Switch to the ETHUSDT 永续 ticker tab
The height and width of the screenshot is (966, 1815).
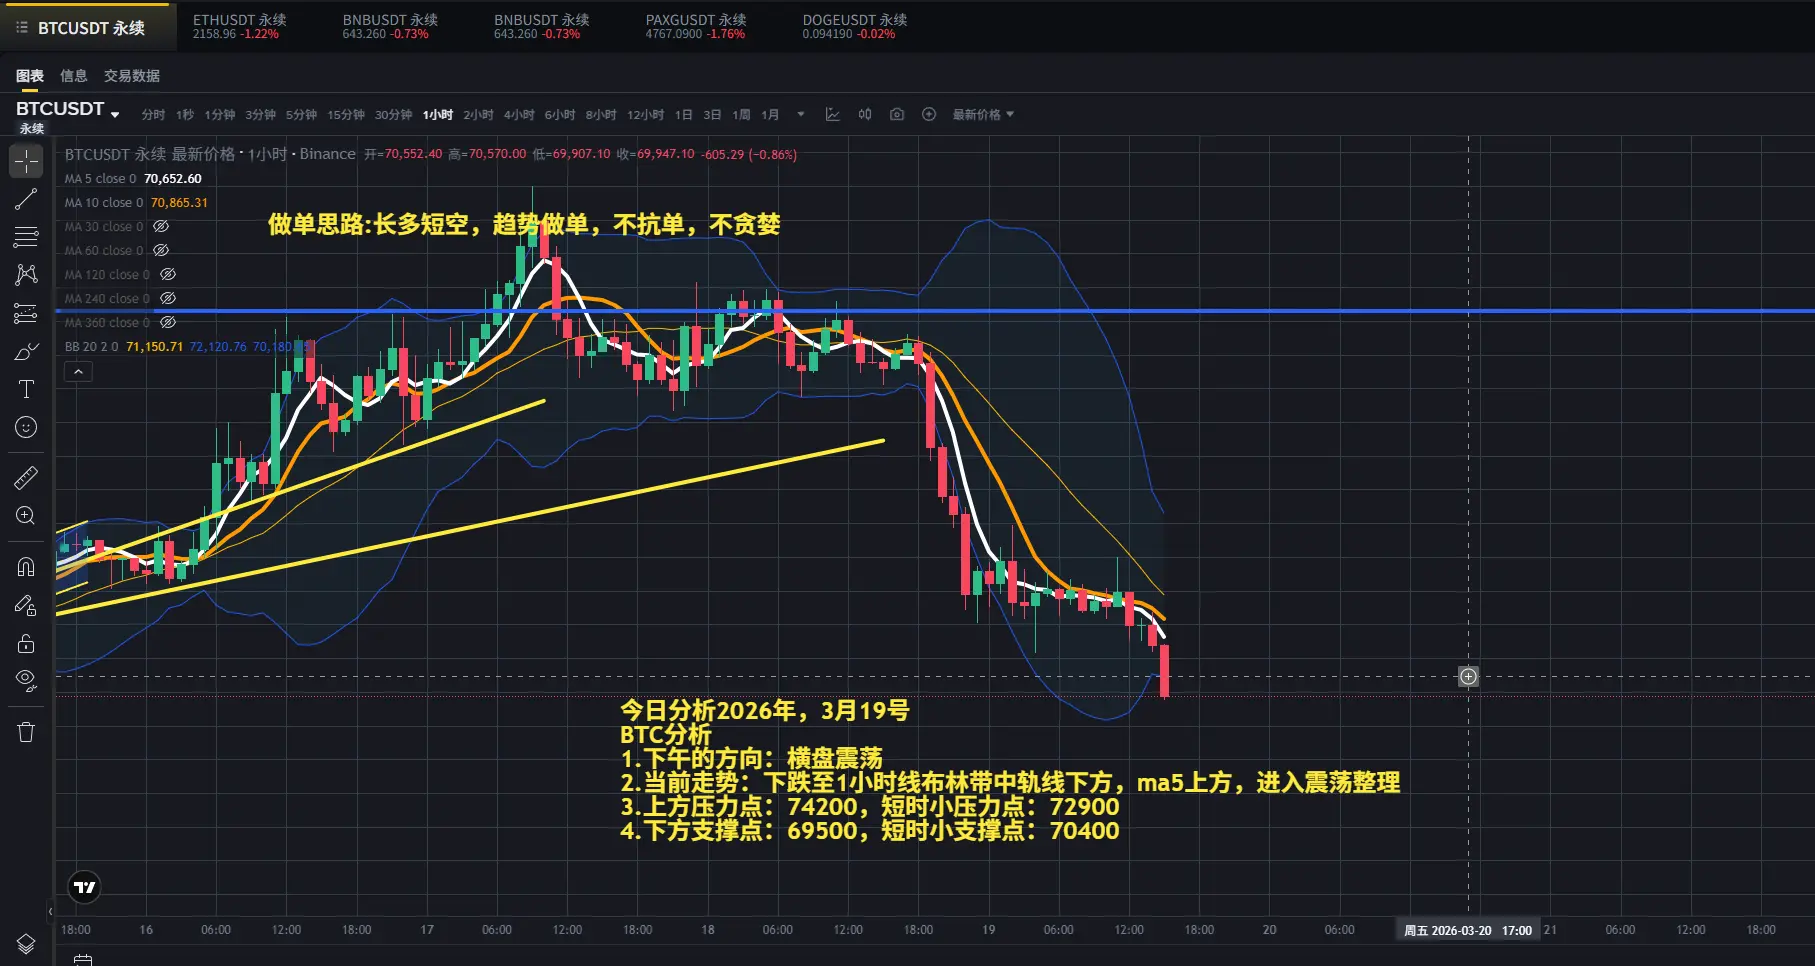point(240,27)
